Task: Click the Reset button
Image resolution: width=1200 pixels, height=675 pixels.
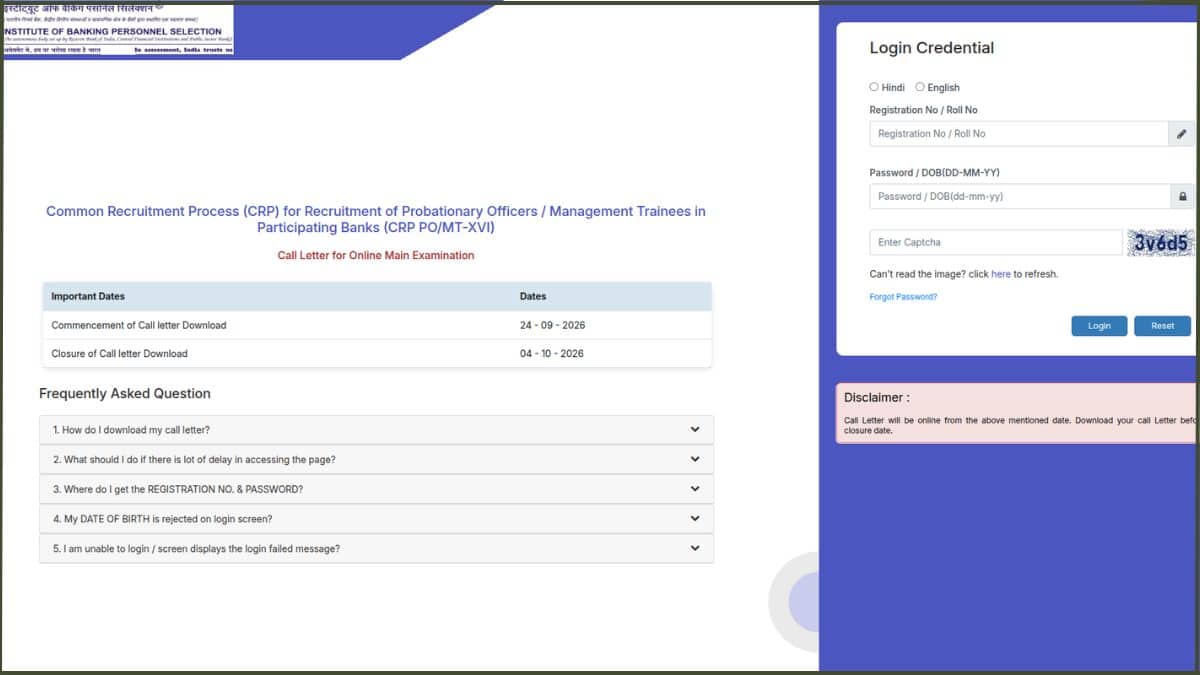Action: coord(1162,326)
